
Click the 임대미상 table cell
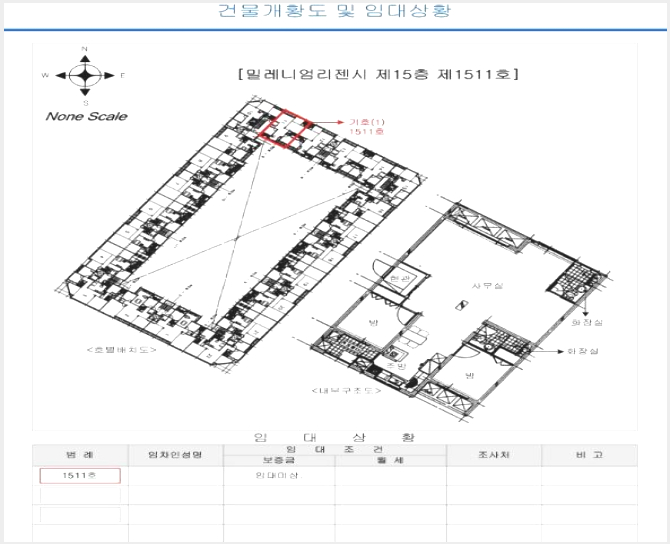(x=278, y=475)
